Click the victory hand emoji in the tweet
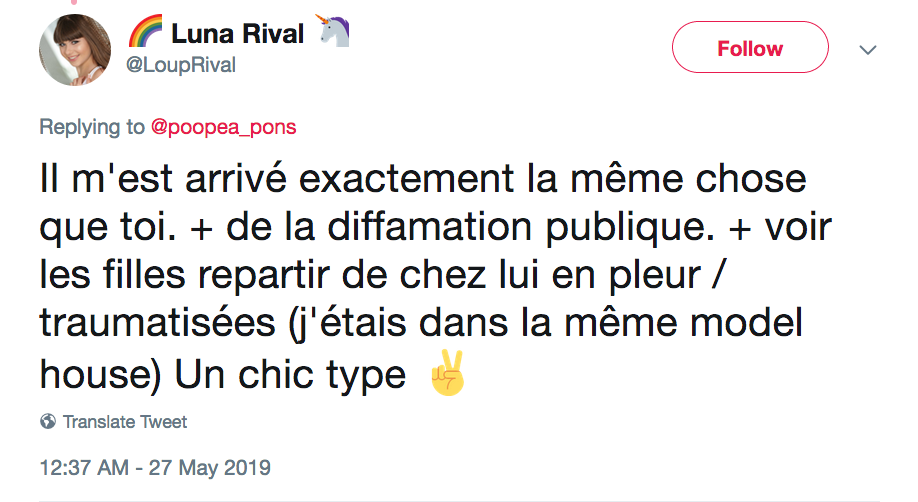 (x=447, y=375)
